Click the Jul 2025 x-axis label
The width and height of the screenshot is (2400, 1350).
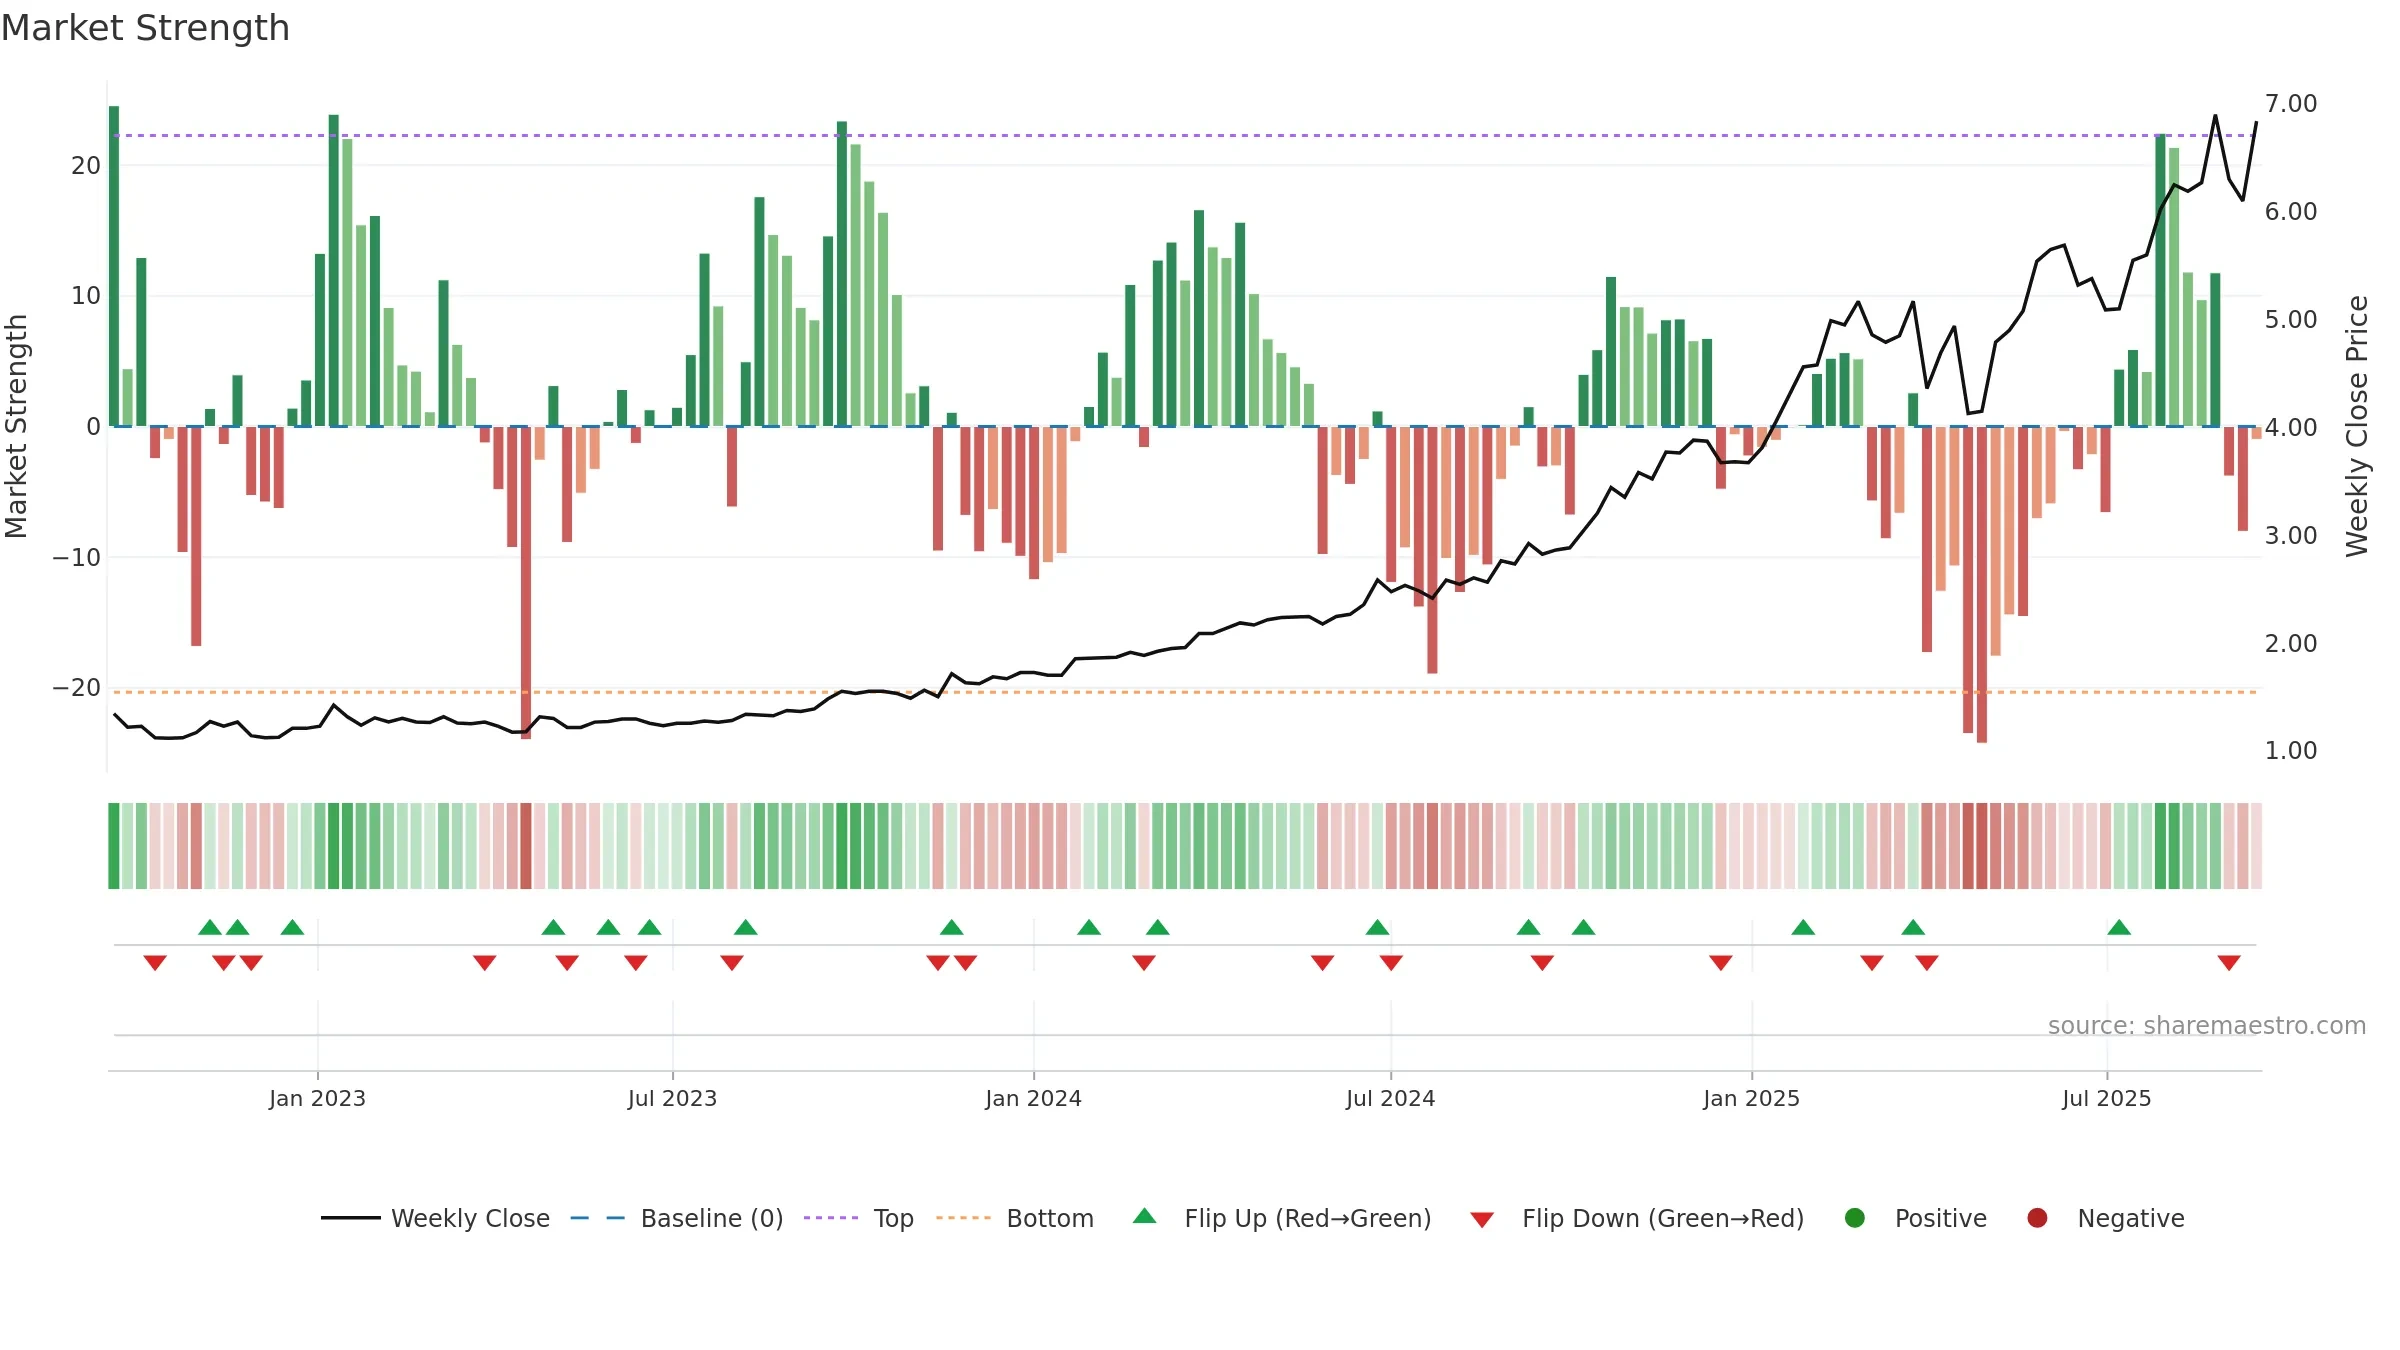click(x=2106, y=1098)
